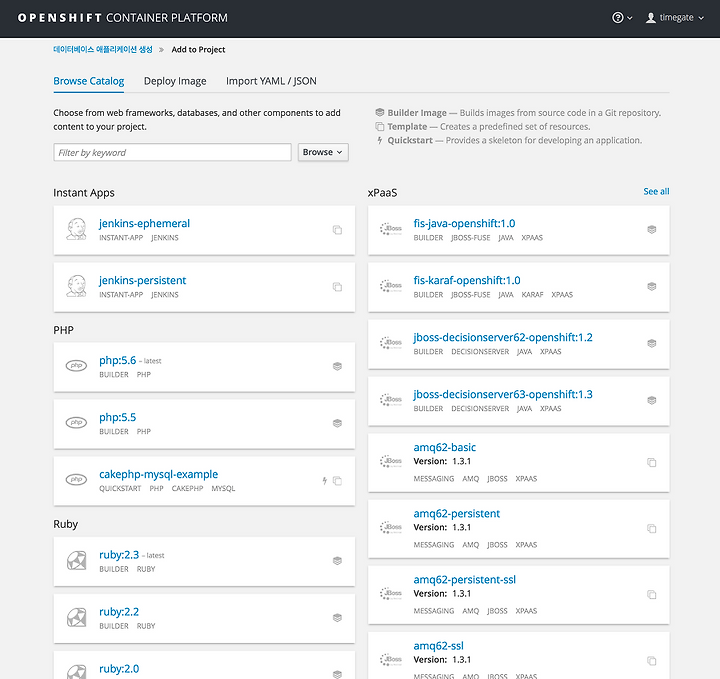Click the builder icon on jboss-decisionserver62-openshift:1.2

point(652,343)
